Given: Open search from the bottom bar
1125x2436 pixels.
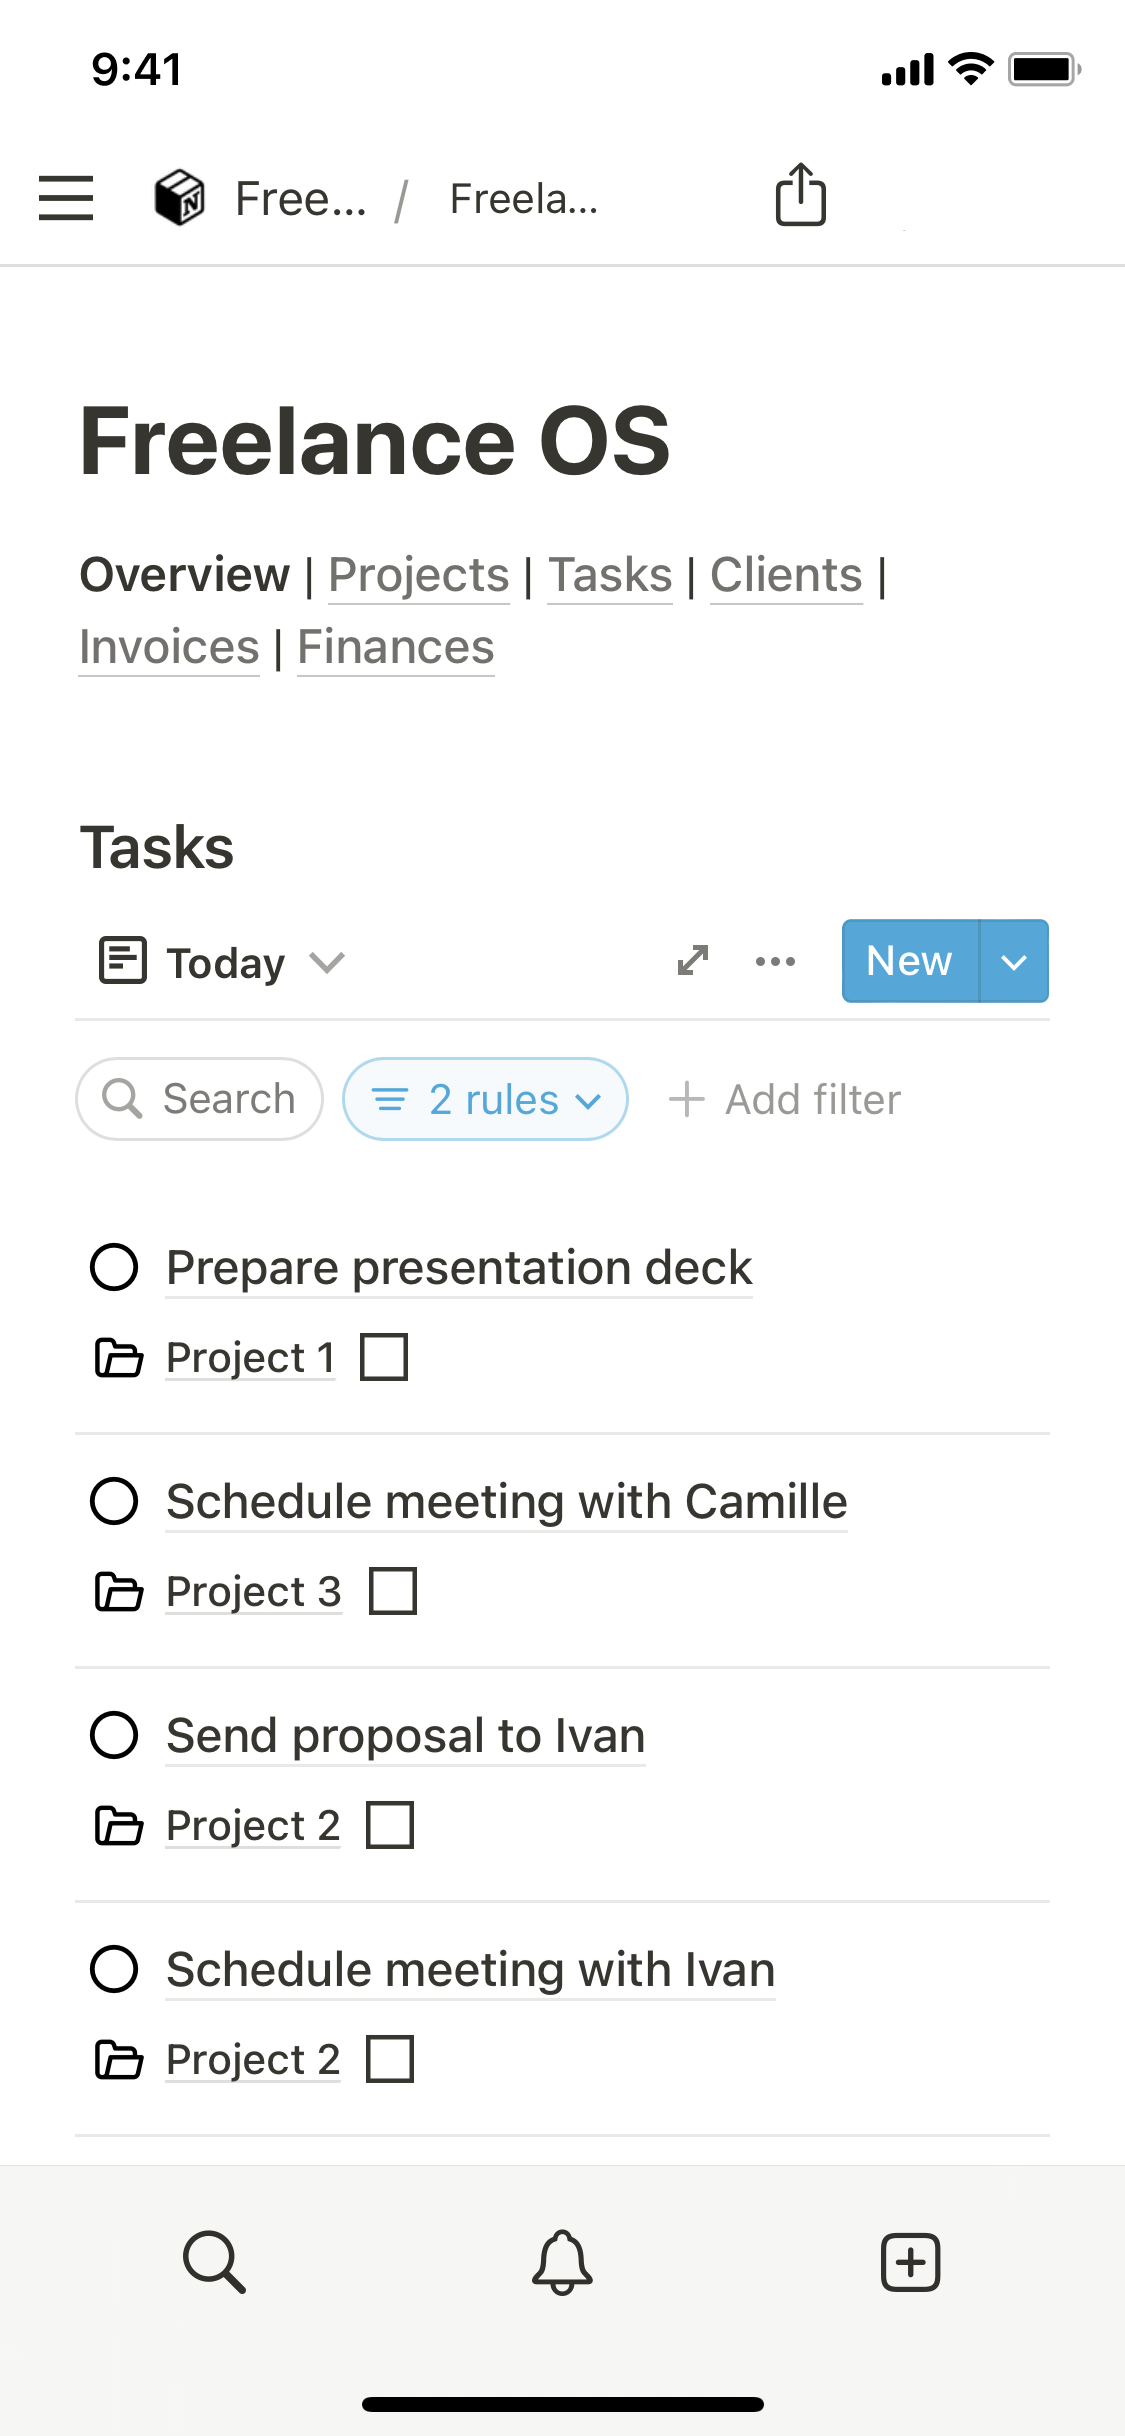Looking at the screenshot, I should coord(214,2261).
